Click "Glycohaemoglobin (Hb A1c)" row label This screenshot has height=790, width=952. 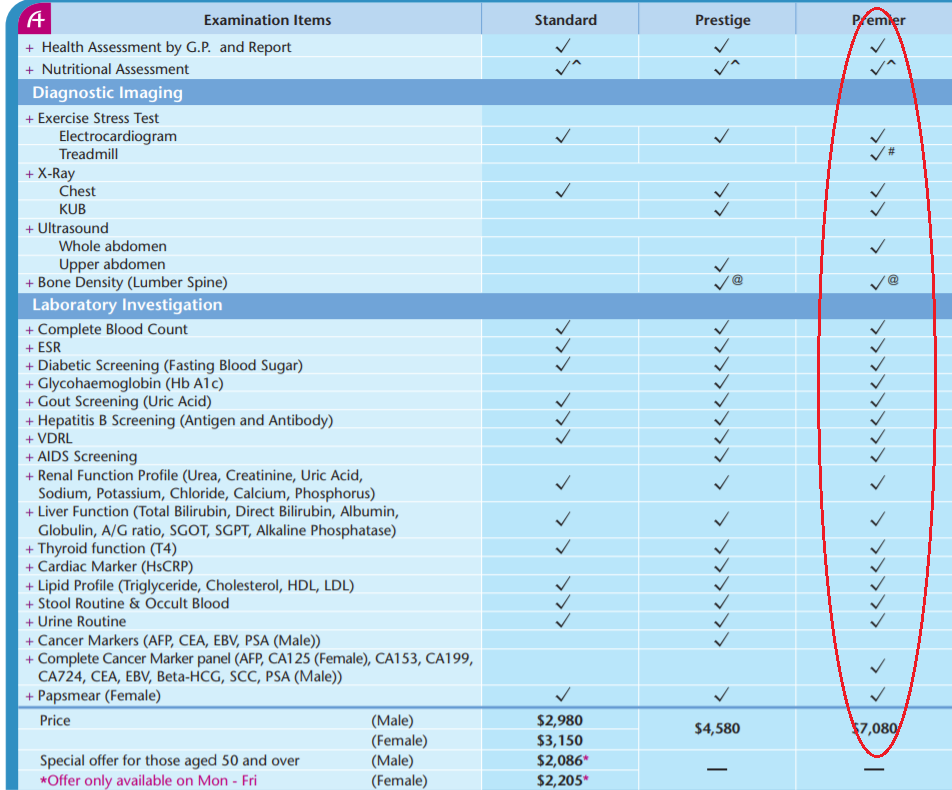point(131,384)
